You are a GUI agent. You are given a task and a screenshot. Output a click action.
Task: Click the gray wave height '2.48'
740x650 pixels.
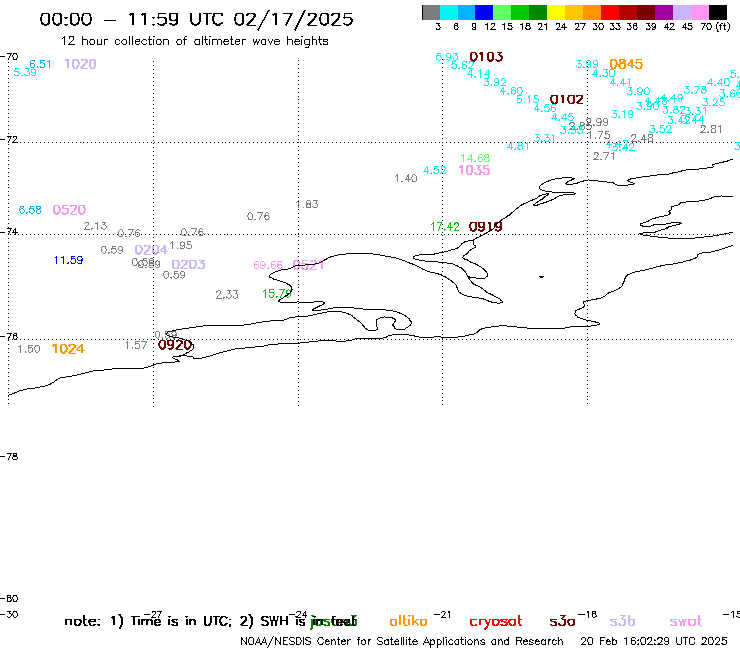[642, 138]
